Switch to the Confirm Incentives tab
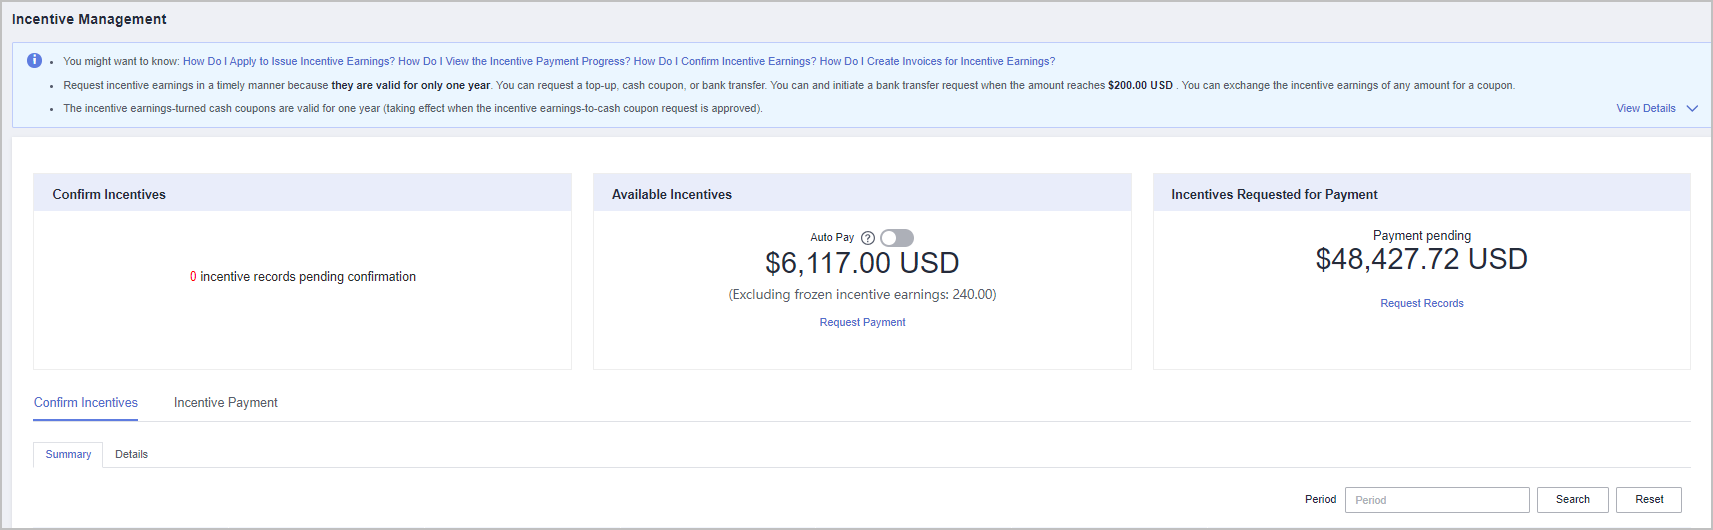Screen dimensions: 1713x530 pyautogui.click(x=86, y=402)
